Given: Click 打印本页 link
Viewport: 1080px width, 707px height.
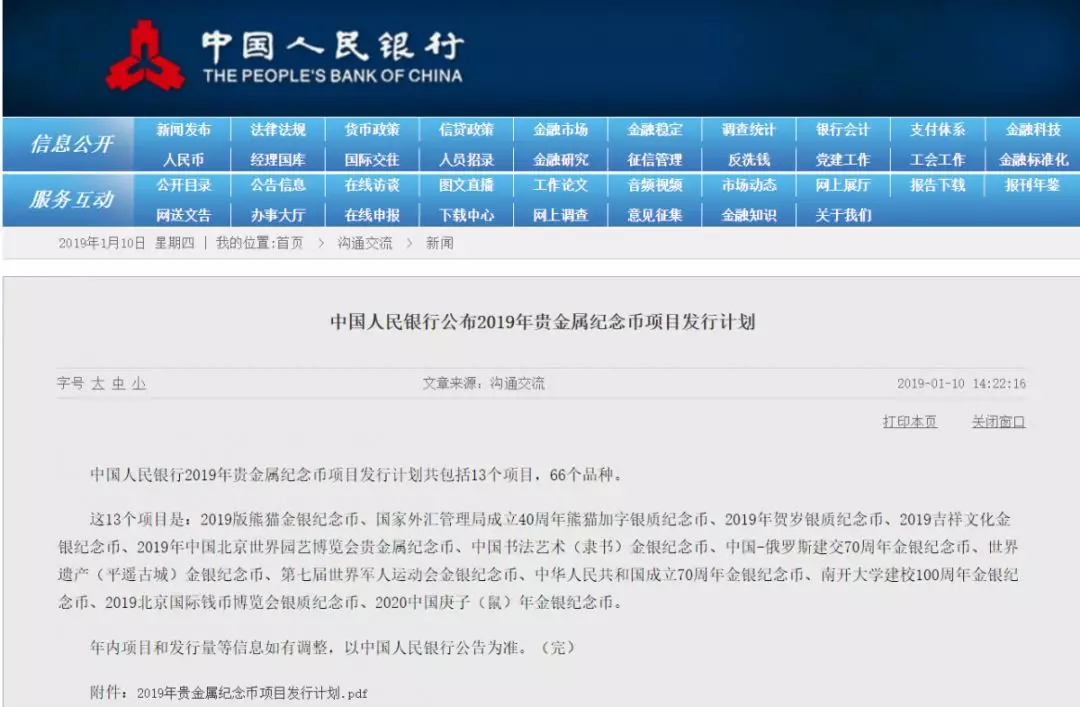Looking at the screenshot, I should click(x=910, y=422).
